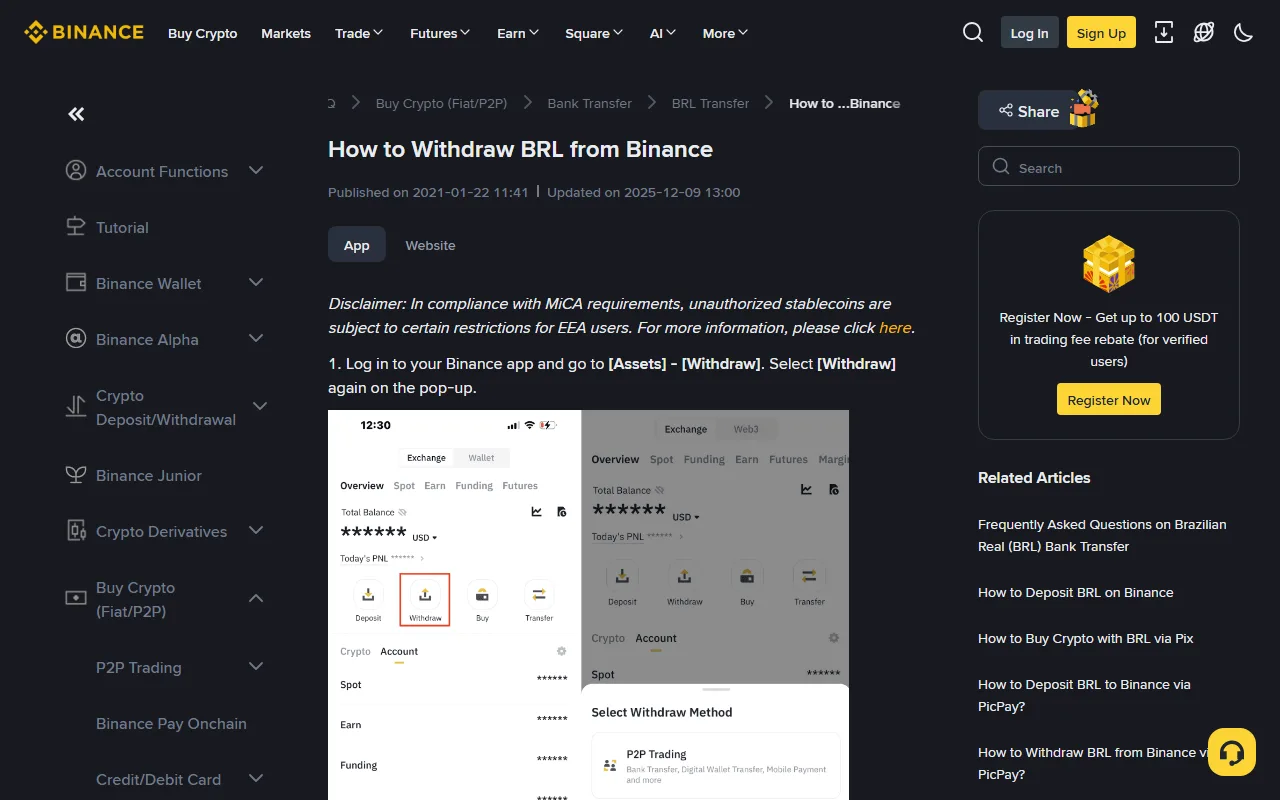Open the Earn dropdown menu
1280x800 pixels.
pos(518,33)
